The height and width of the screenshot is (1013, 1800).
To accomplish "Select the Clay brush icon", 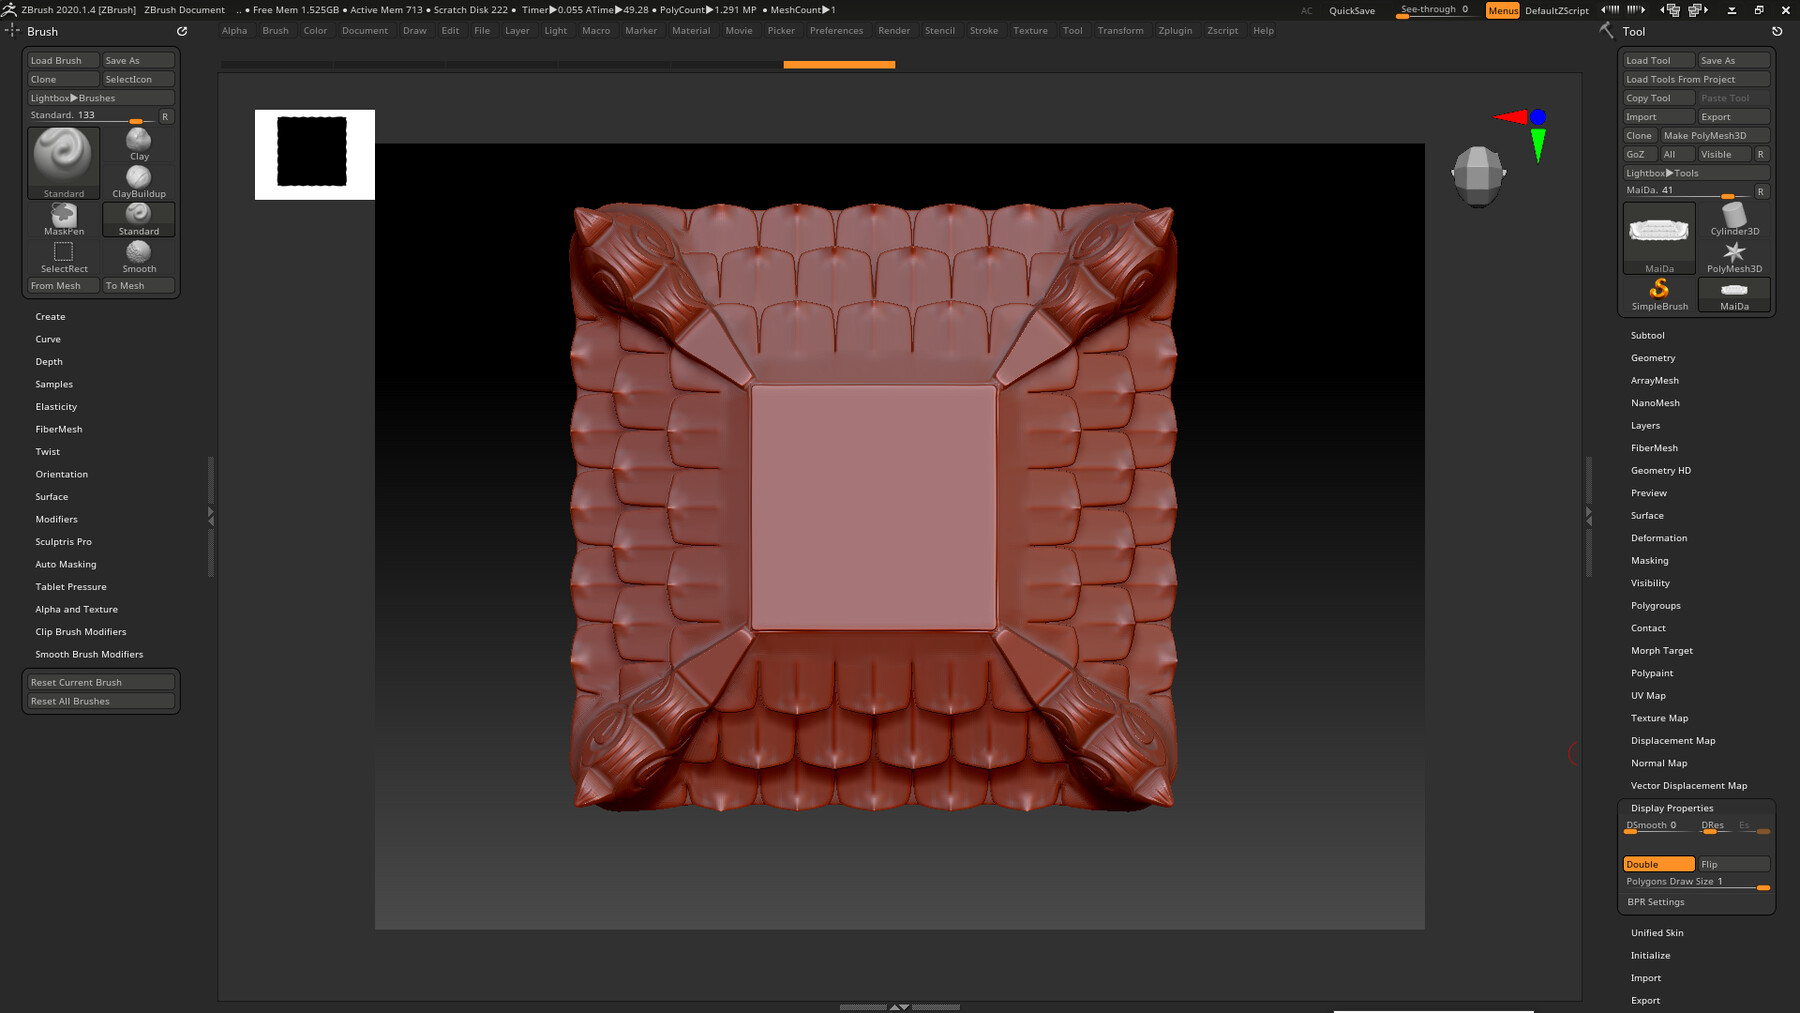I will tap(139, 144).
